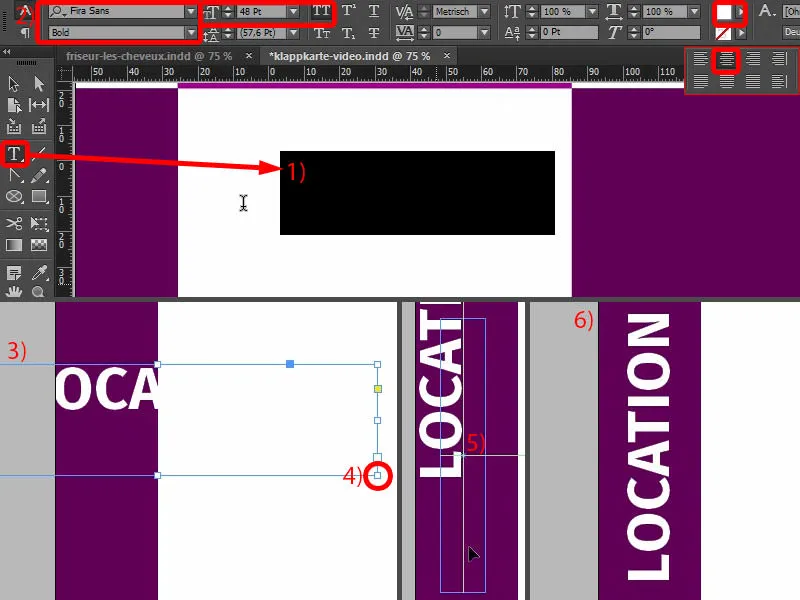Screen dimensions: 800x600
Task: Toggle Small Caps formatting
Action: 321,33
